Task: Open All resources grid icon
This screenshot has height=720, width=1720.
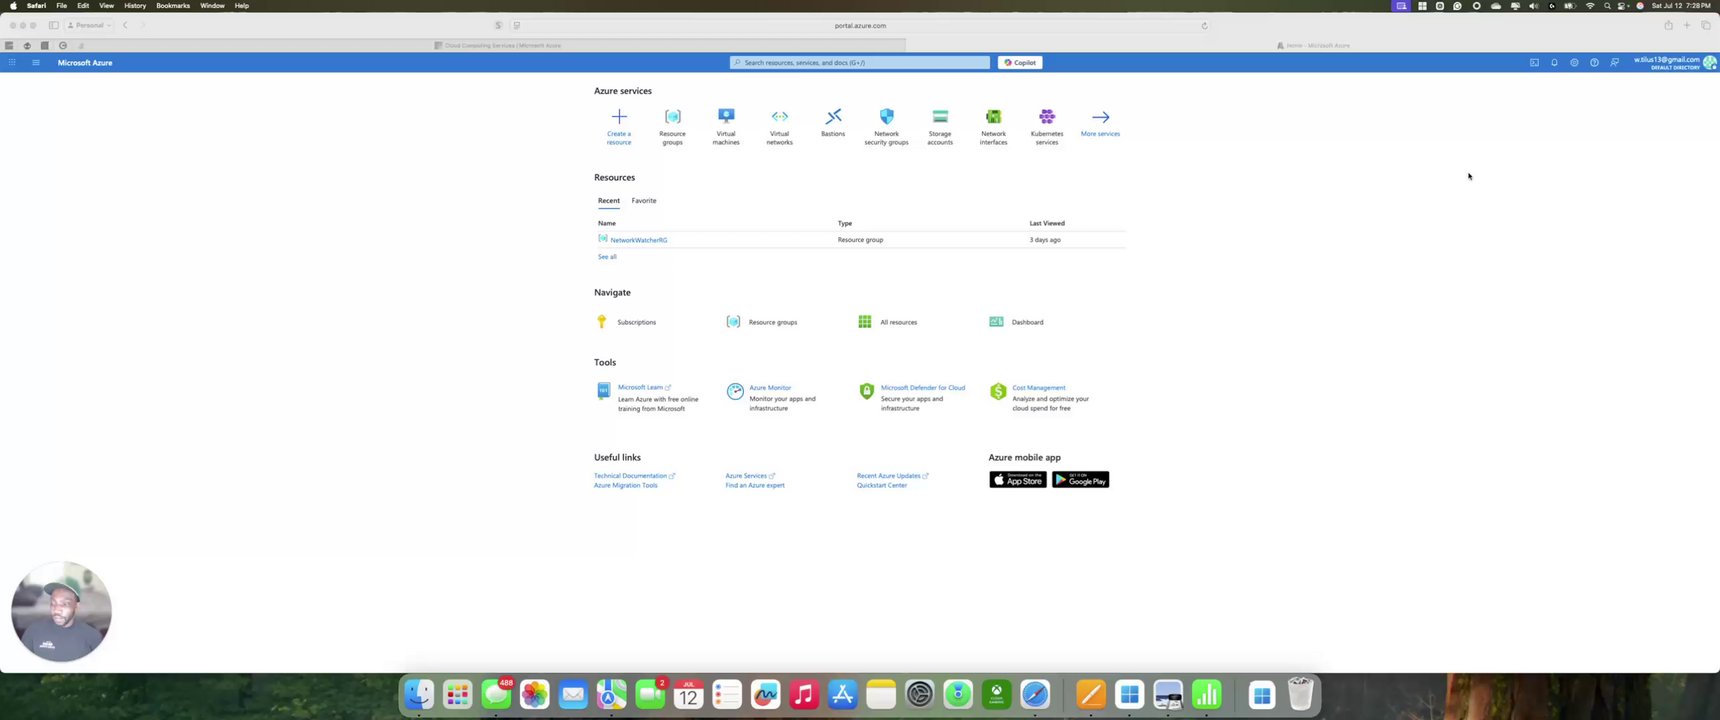Action: click(x=865, y=322)
